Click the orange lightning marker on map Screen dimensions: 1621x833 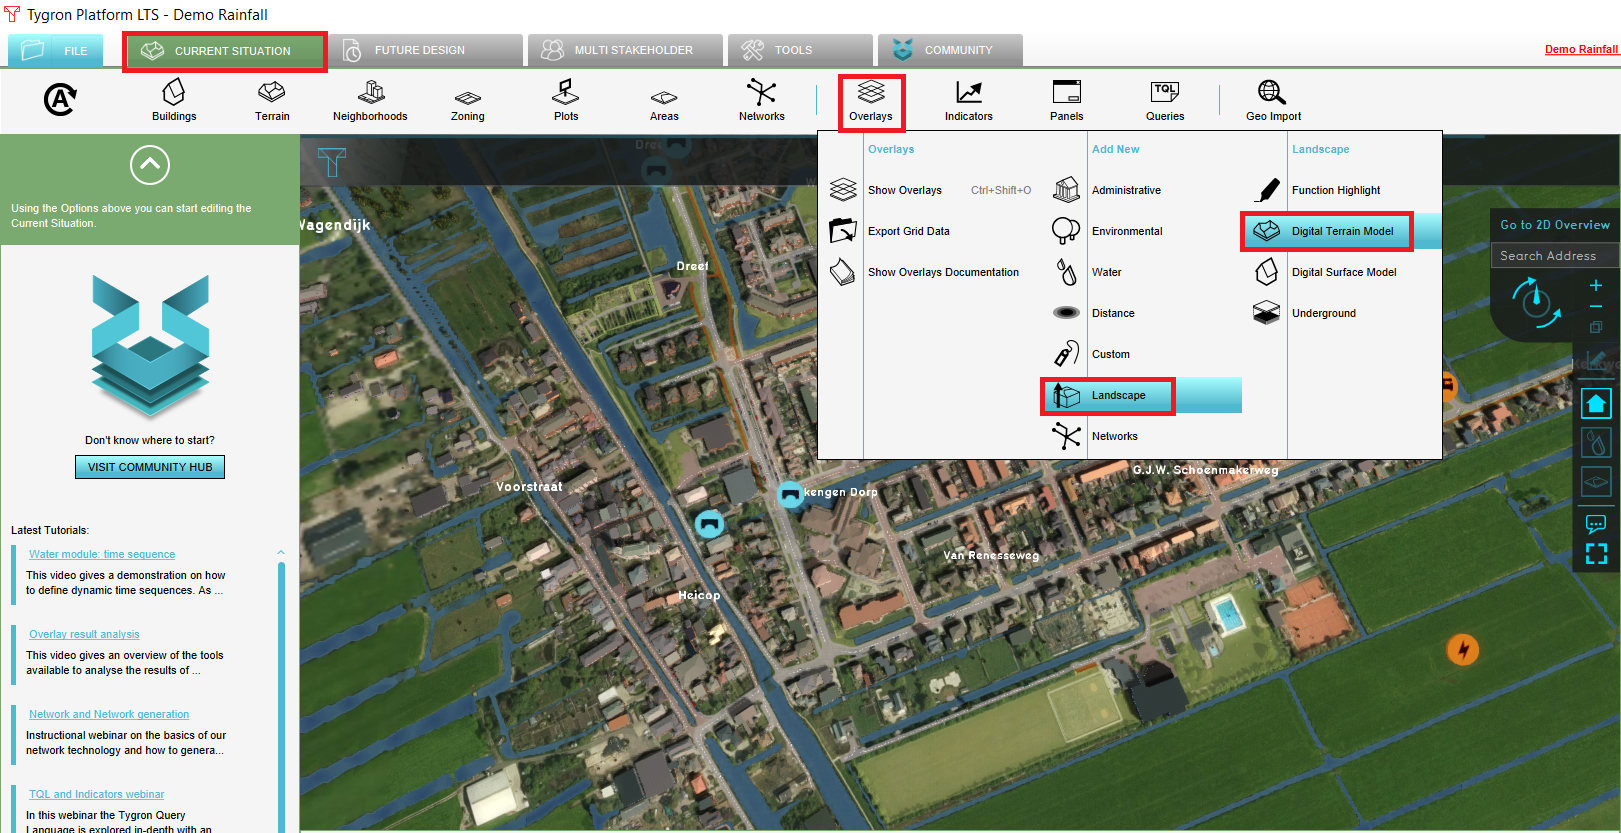click(x=1463, y=650)
